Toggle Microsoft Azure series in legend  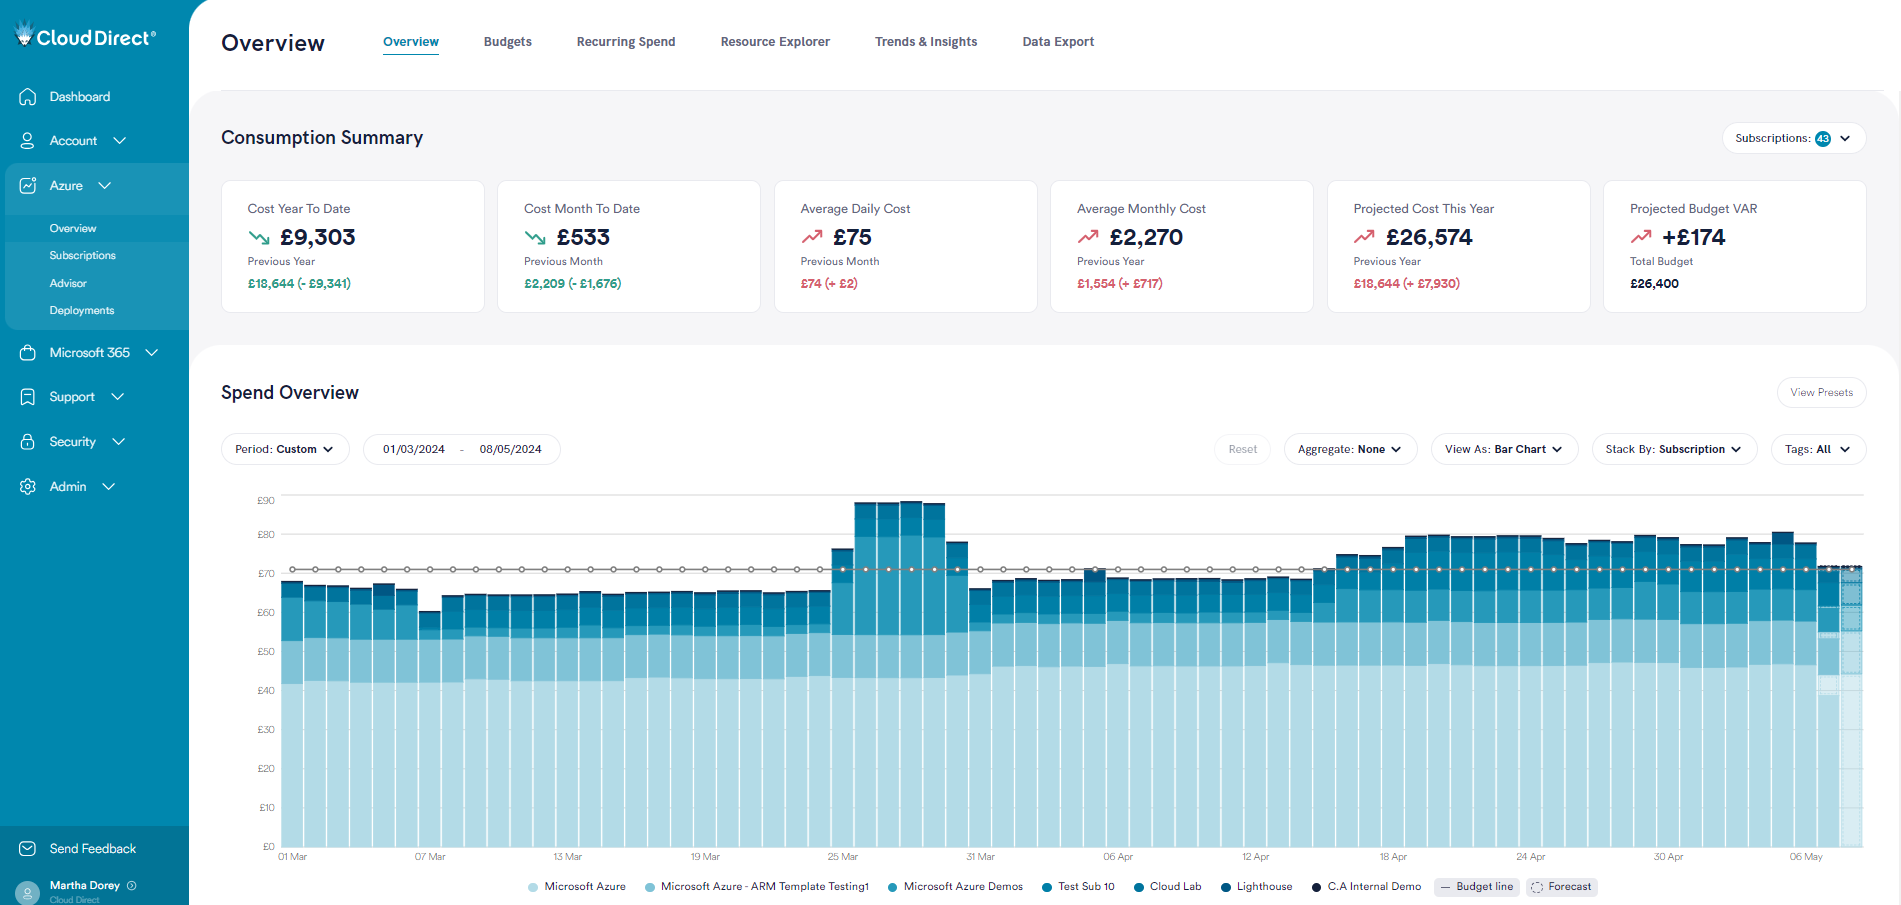tap(577, 887)
